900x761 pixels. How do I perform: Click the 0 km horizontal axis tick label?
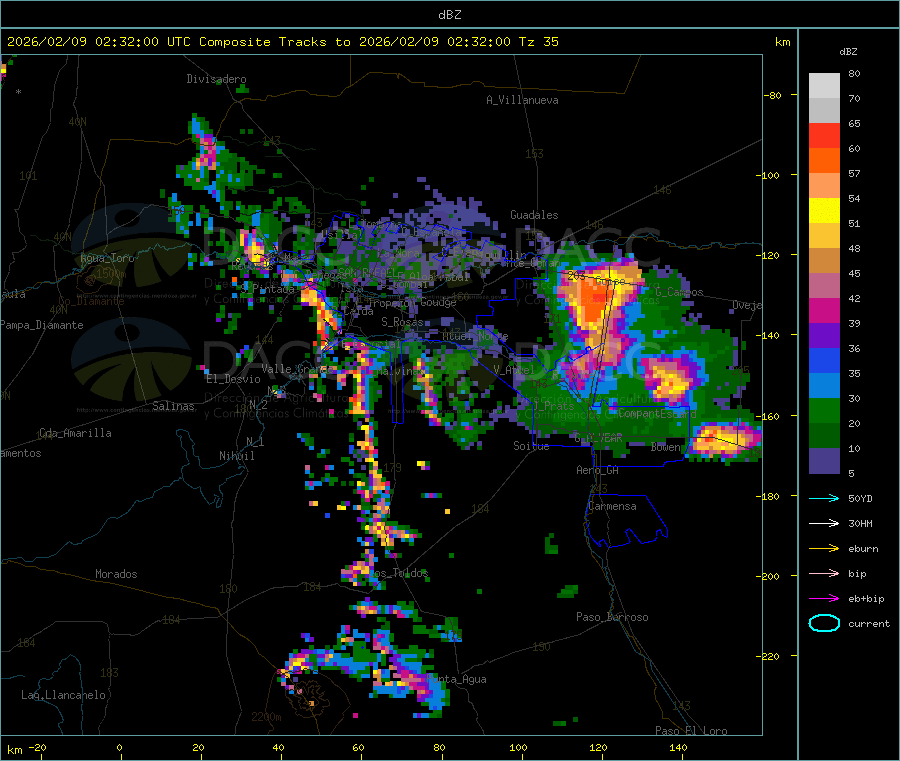point(119,747)
